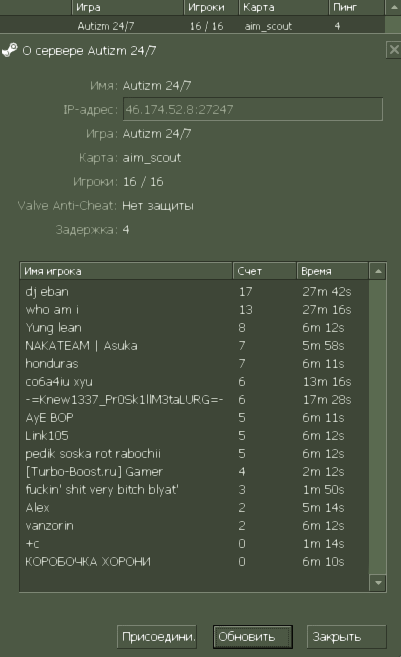The height and width of the screenshot is (657, 401).
Task: Click the player list scroll down arrow
Action: (x=378, y=582)
